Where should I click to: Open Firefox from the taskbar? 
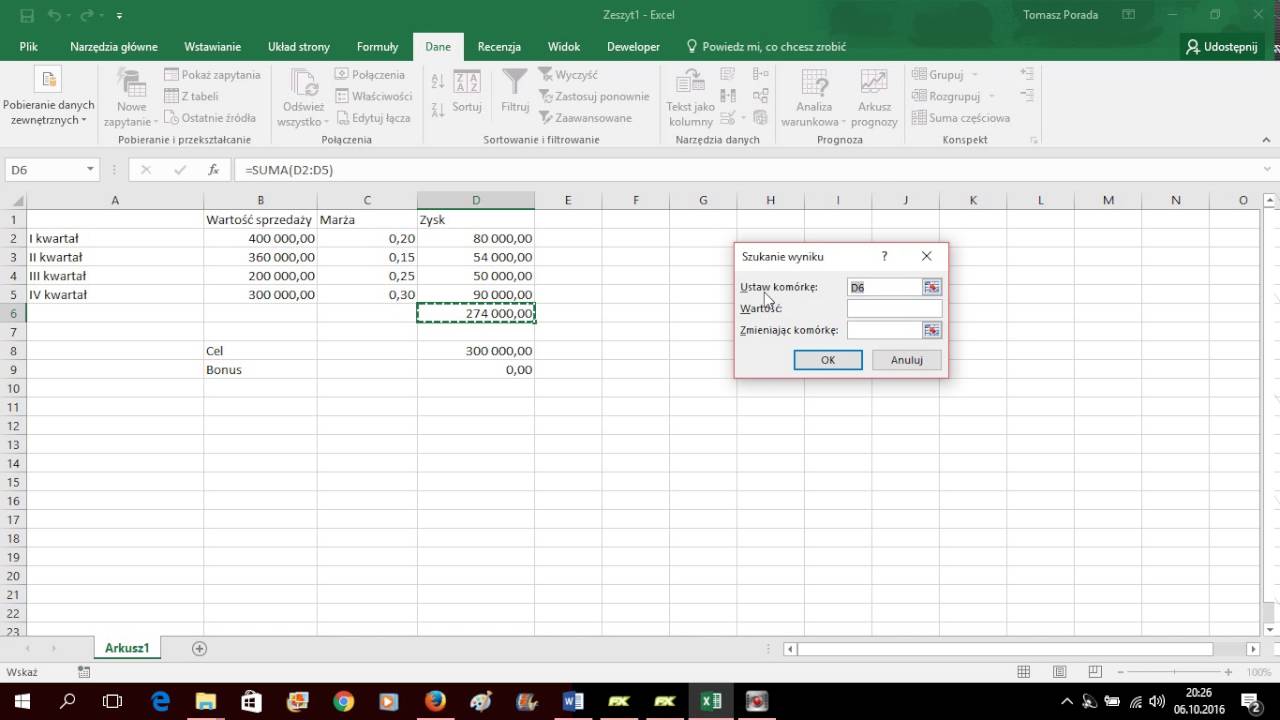[435, 701]
